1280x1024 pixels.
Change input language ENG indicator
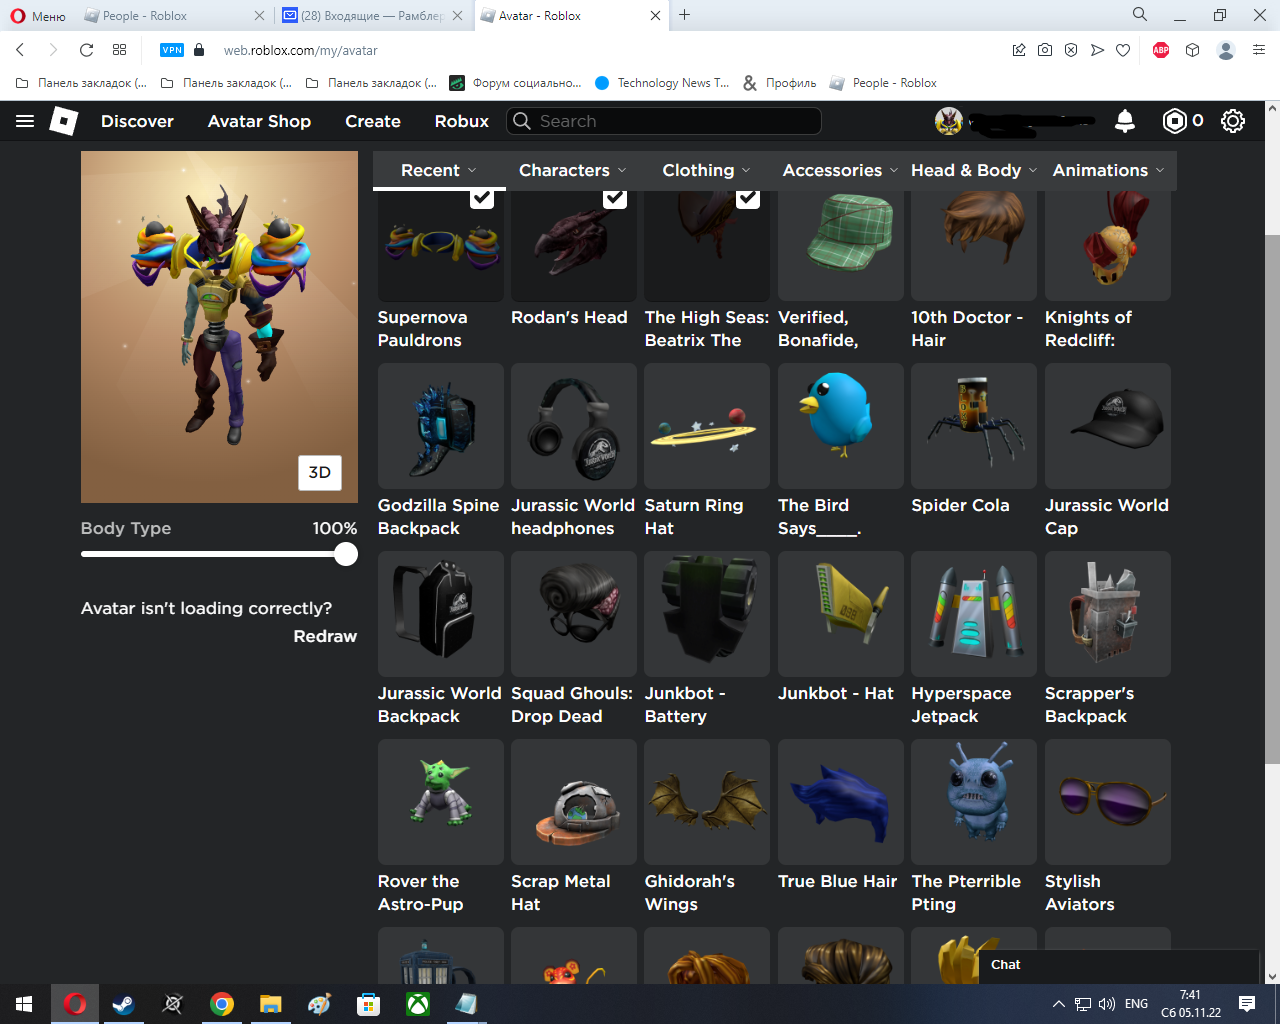click(1136, 1004)
